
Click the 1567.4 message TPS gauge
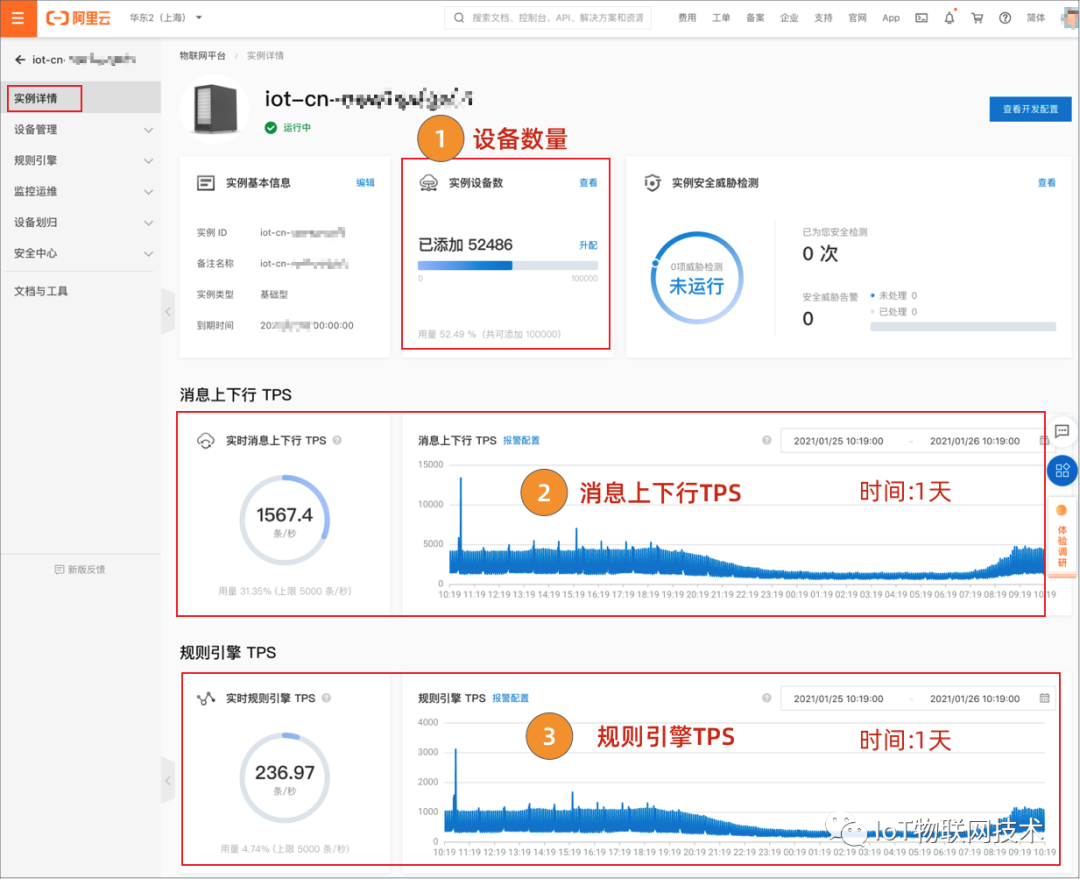pyautogui.click(x=284, y=520)
